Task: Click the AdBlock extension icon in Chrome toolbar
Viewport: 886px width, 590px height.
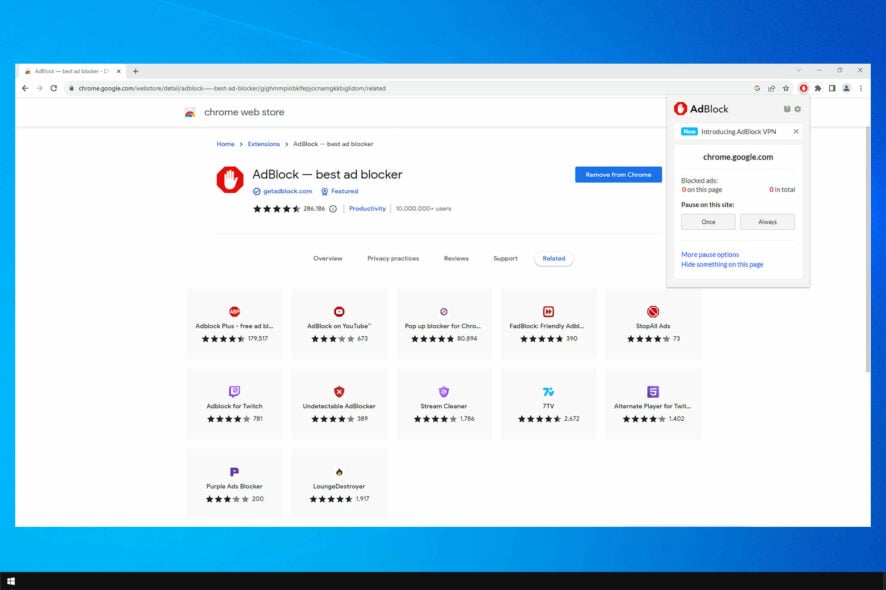Action: 803,88
